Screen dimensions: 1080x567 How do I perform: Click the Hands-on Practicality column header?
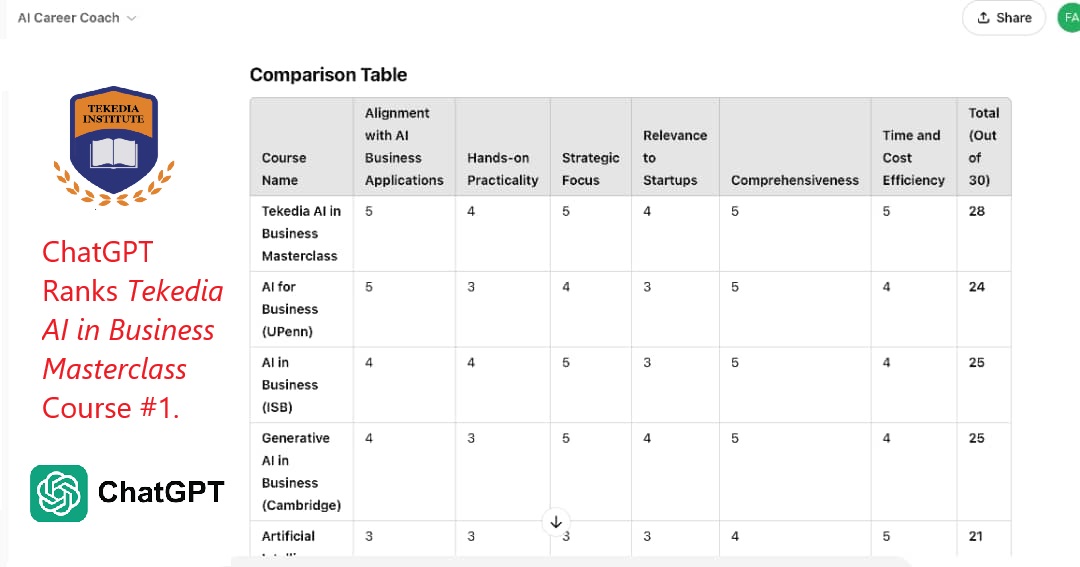(x=502, y=169)
